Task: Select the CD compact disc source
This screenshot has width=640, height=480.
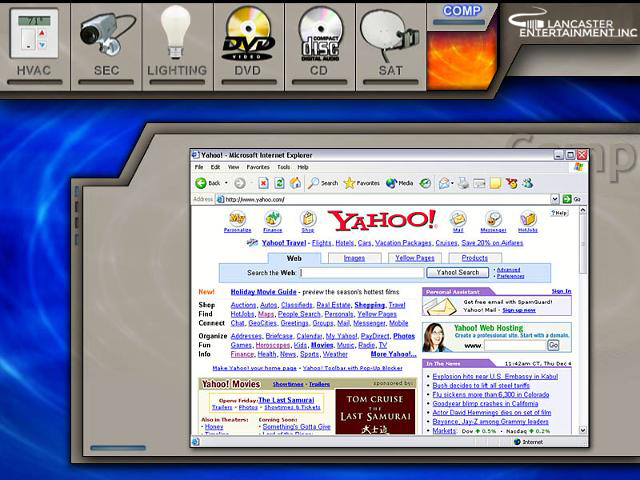Action: point(319,46)
